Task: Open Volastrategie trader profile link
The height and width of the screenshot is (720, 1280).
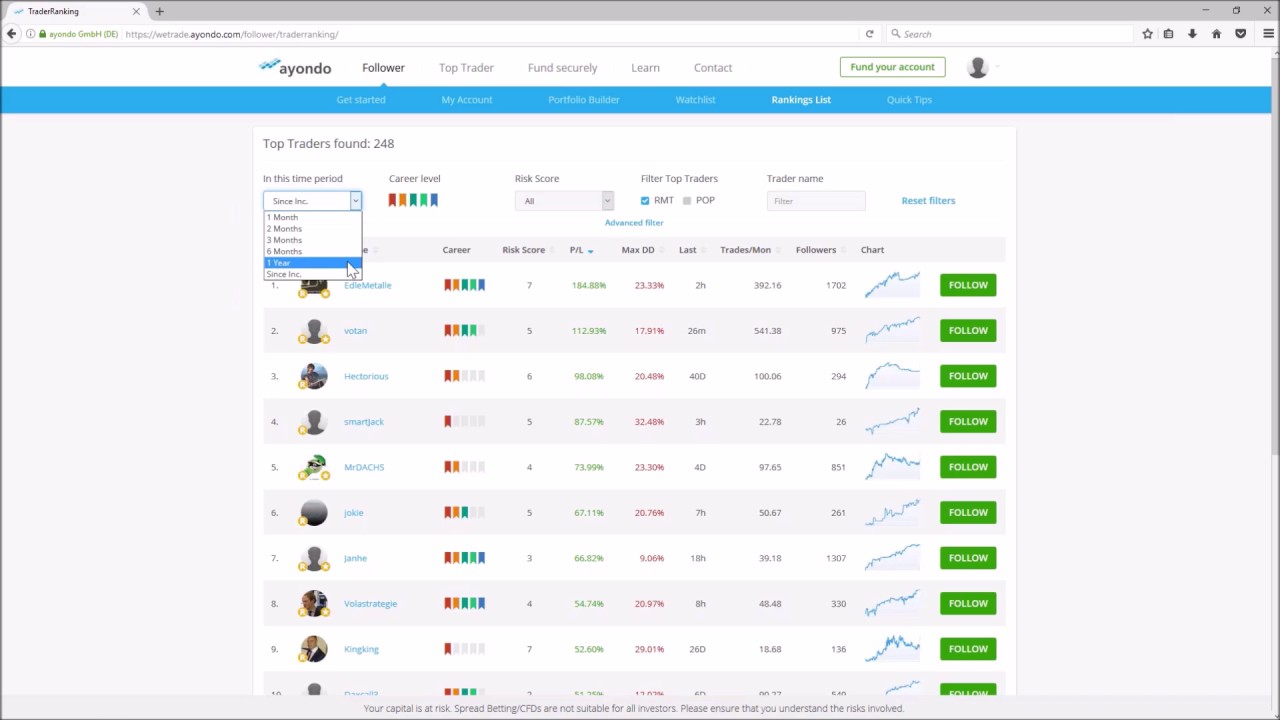Action: 370,604
